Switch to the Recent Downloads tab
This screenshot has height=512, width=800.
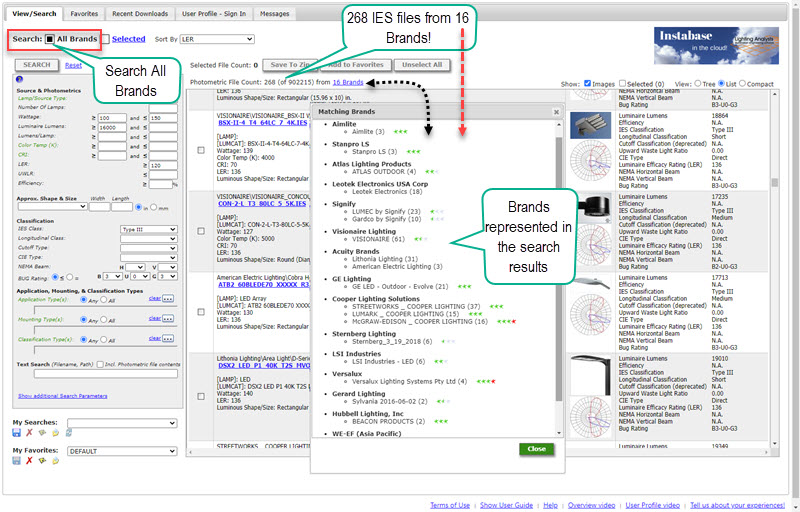coord(140,14)
